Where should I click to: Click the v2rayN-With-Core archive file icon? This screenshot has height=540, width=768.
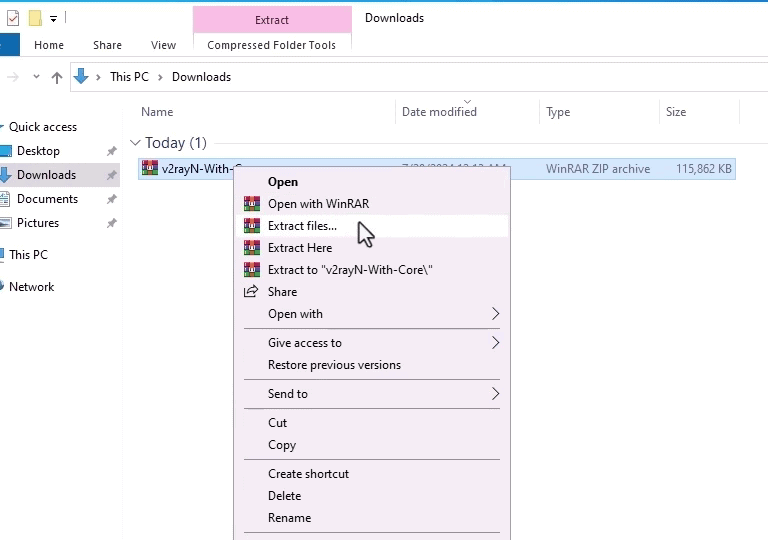(150, 169)
